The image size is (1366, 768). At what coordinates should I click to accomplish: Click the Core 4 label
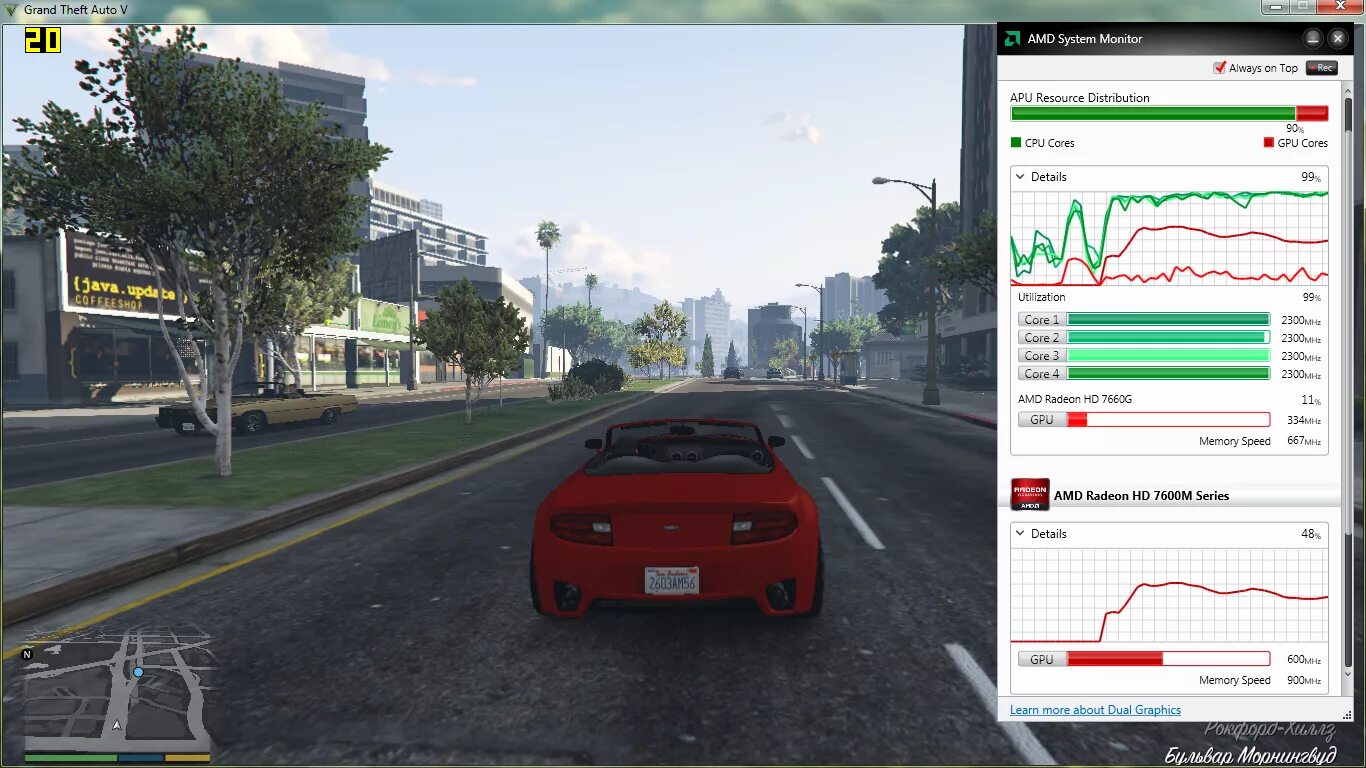click(x=1042, y=374)
